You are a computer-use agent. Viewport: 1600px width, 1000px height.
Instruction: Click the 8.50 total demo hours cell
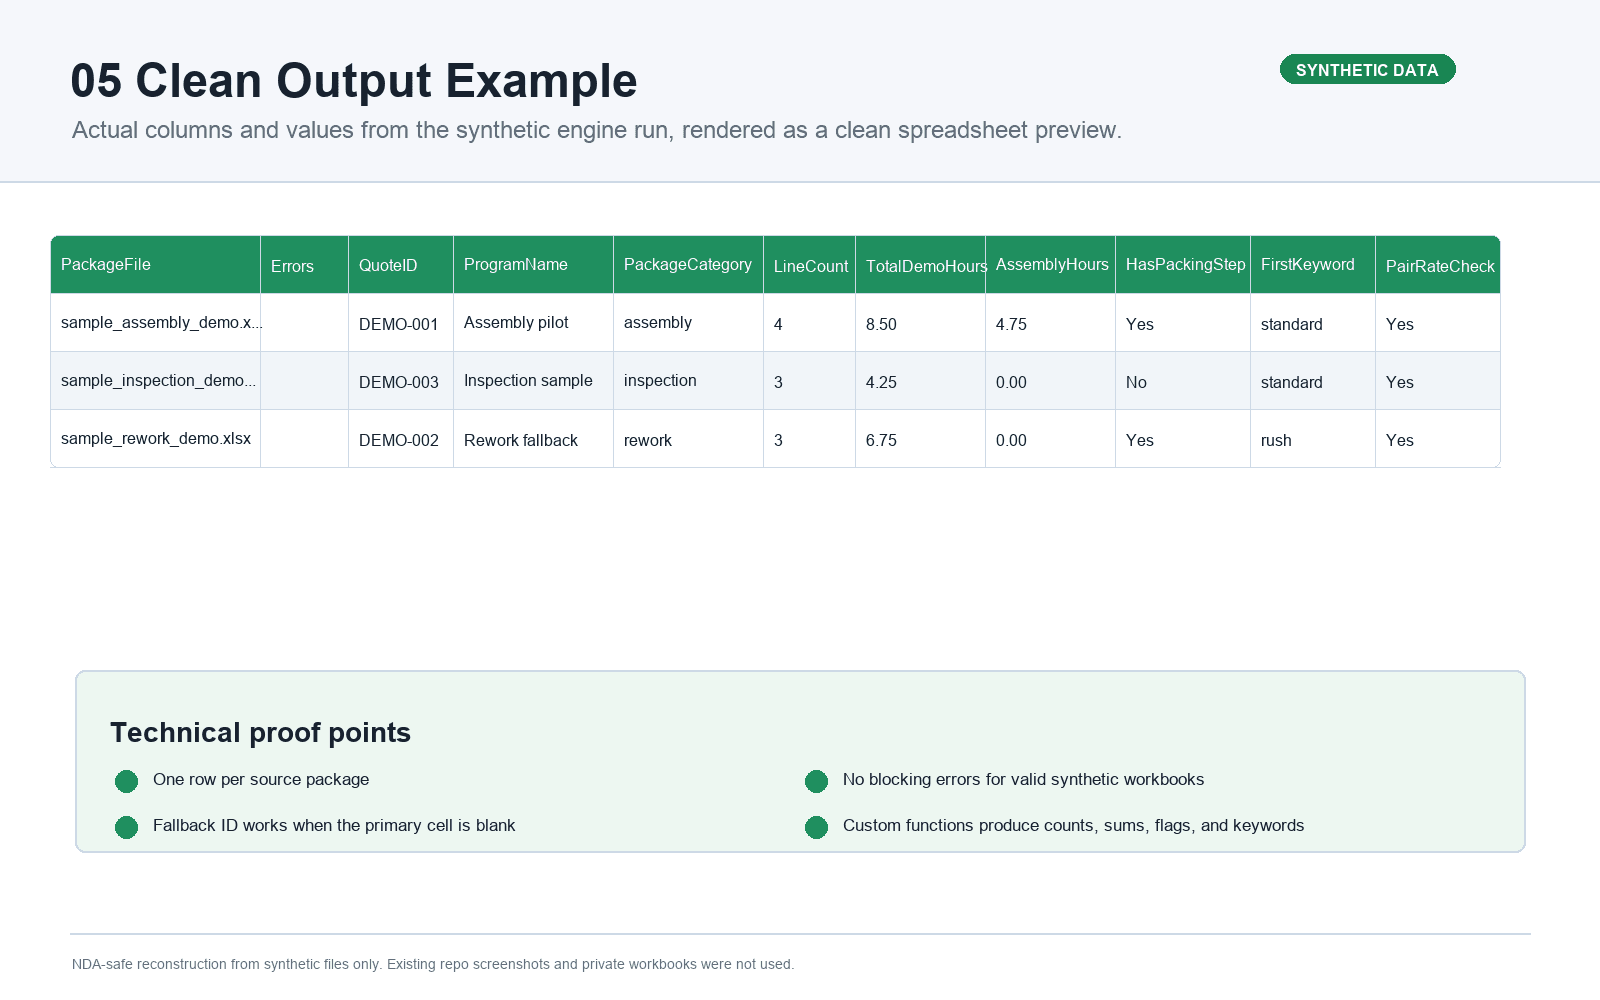coord(920,323)
